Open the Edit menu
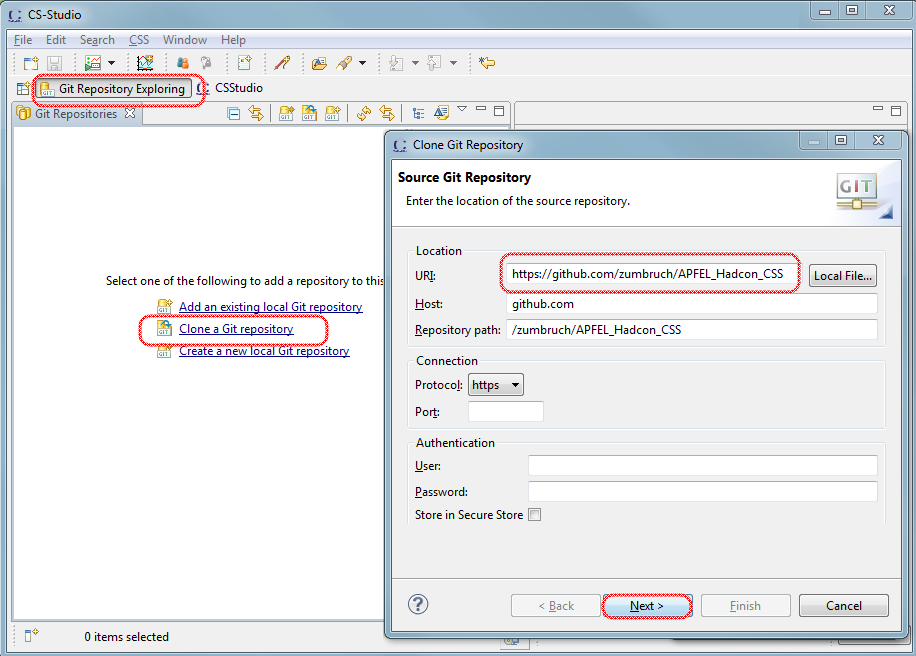Screen dimensions: 916x656 tap(55, 40)
